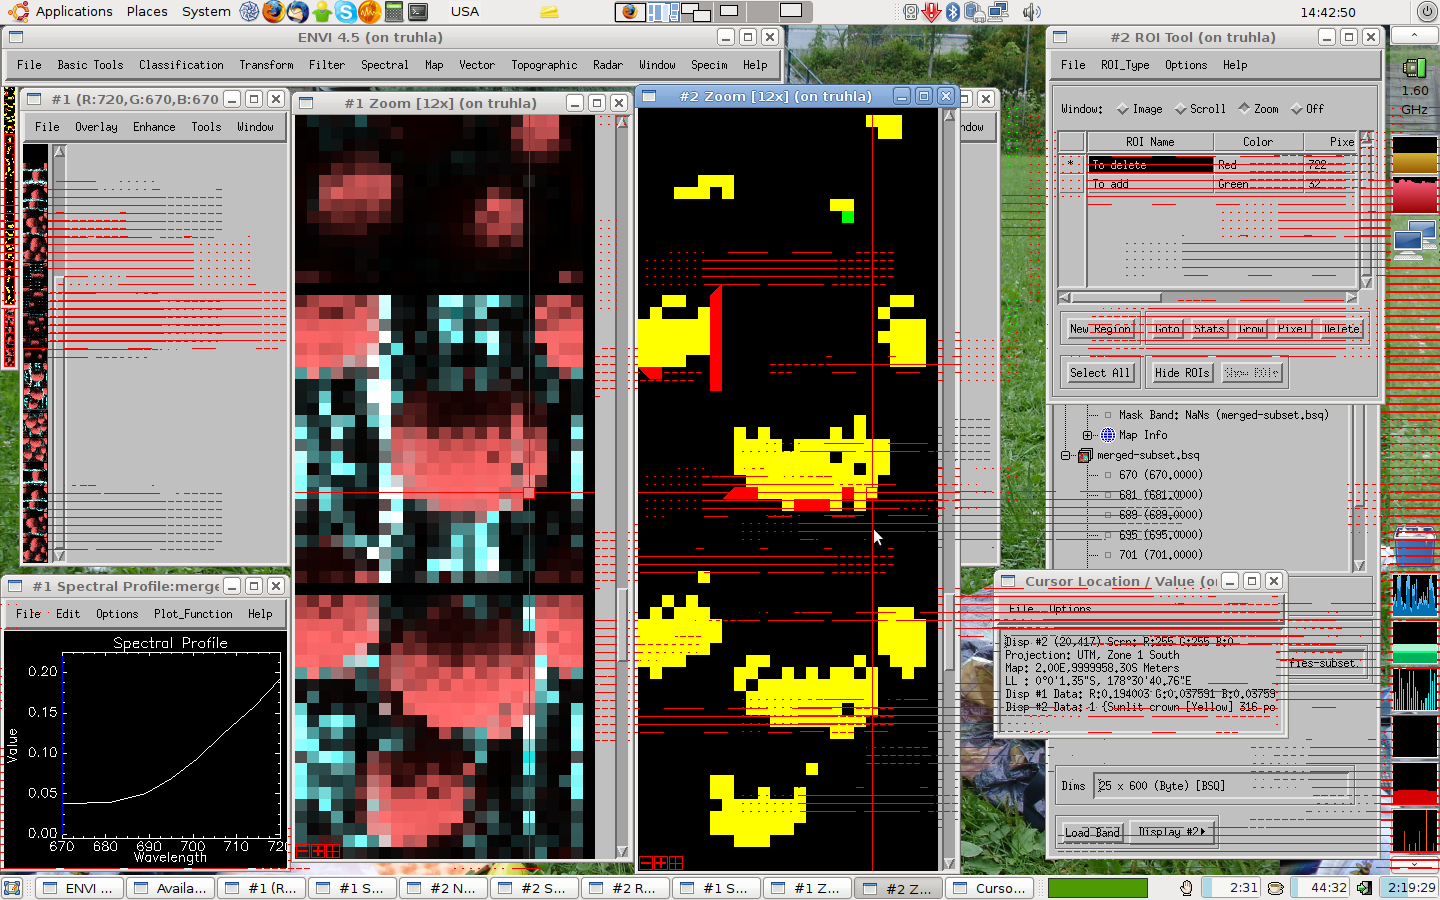This screenshot has height=900, width=1440.
Task: Launch Firefox from the top panel
Action: (273, 12)
